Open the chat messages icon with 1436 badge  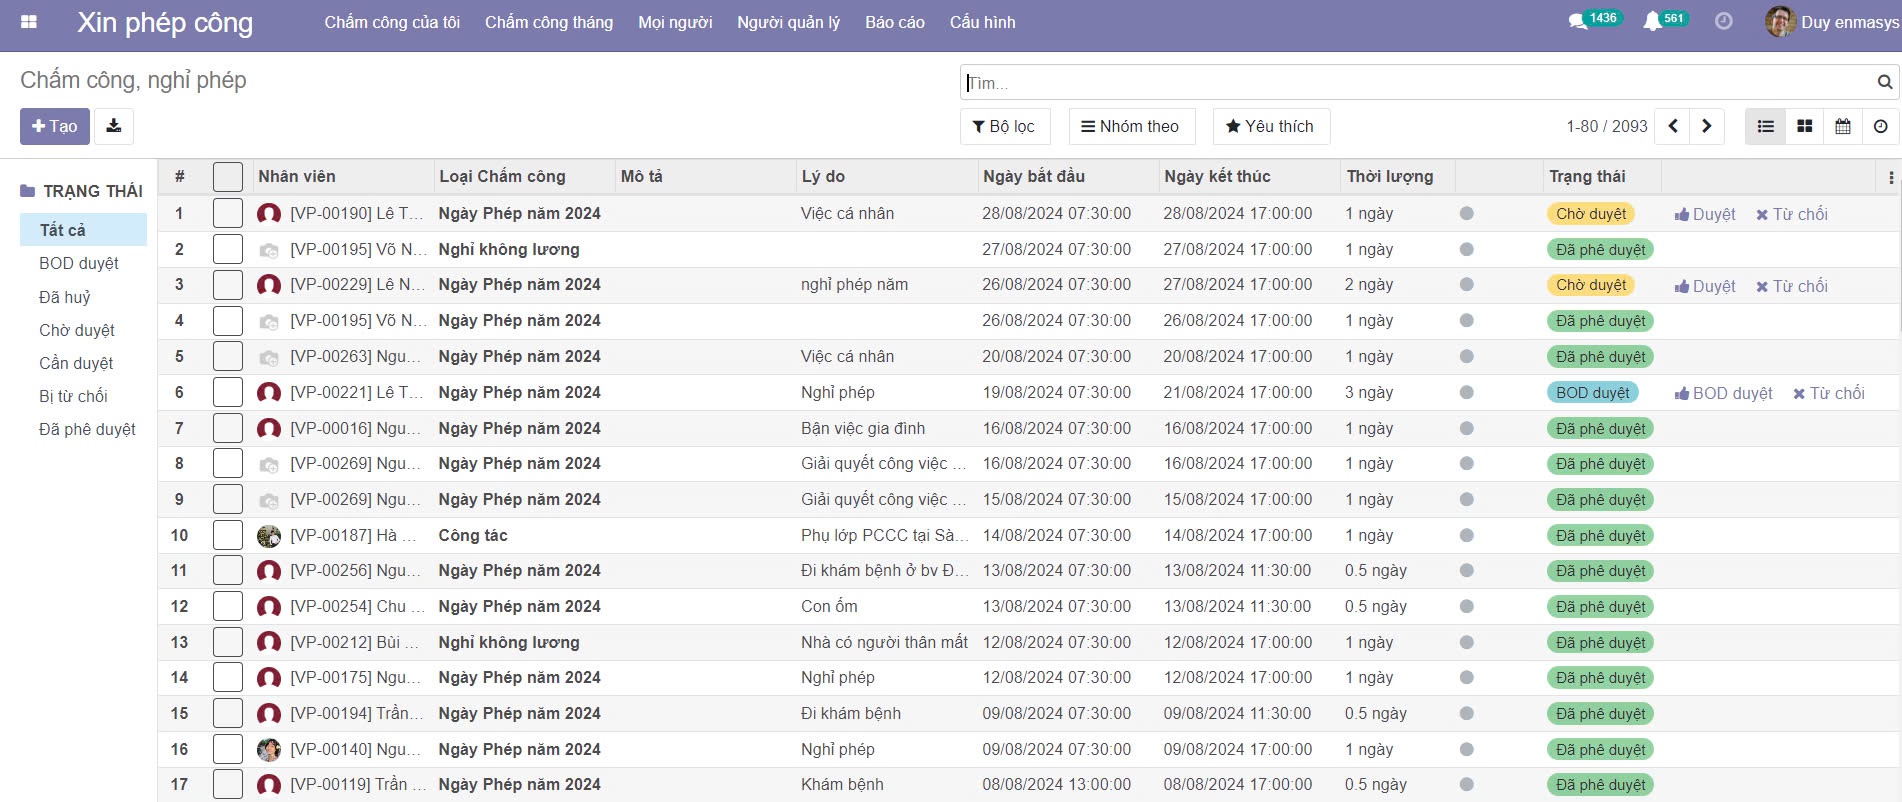(1578, 21)
